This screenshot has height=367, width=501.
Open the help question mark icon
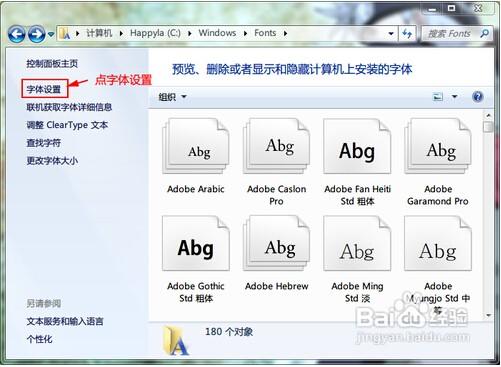(478, 97)
